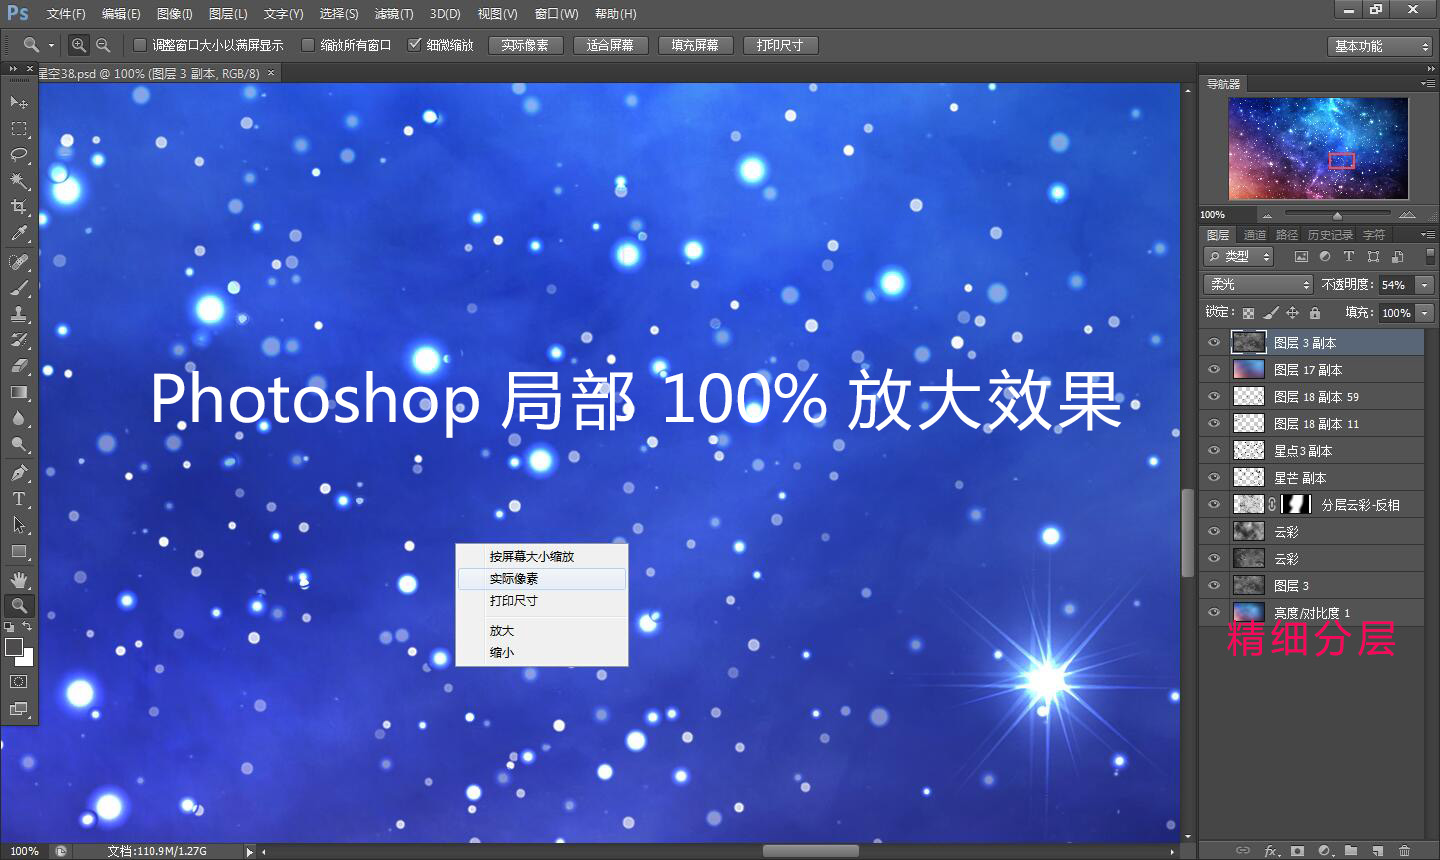Click the '填充屏幕' button
Image resolution: width=1440 pixels, height=860 pixels.
click(x=695, y=45)
